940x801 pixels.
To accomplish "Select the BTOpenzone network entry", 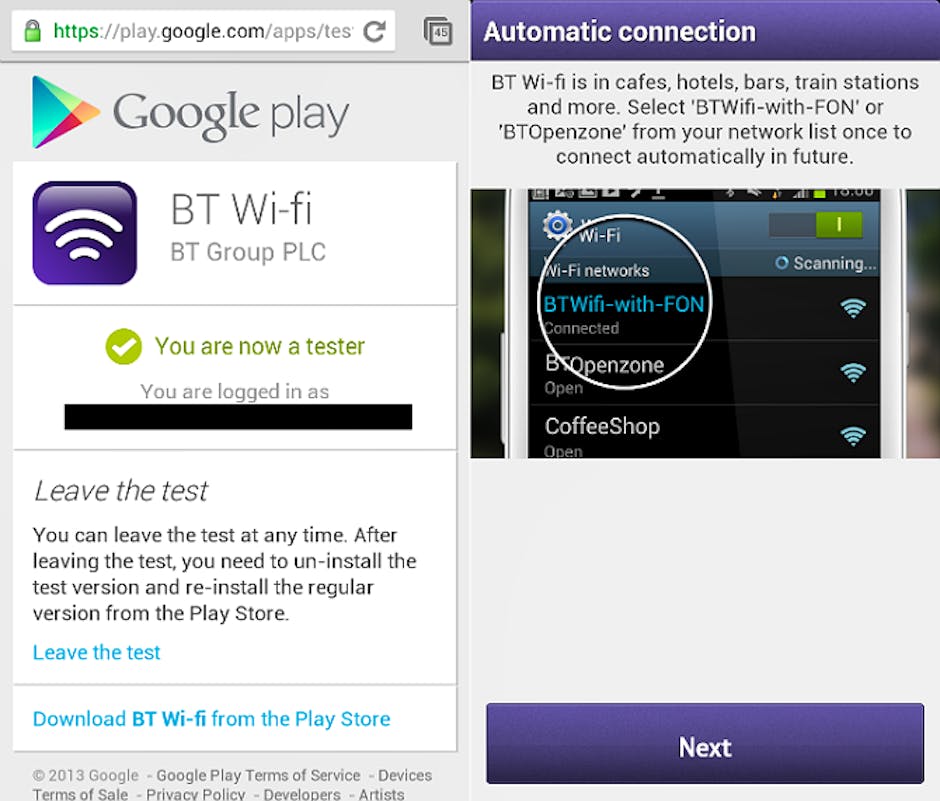I will [704, 373].
